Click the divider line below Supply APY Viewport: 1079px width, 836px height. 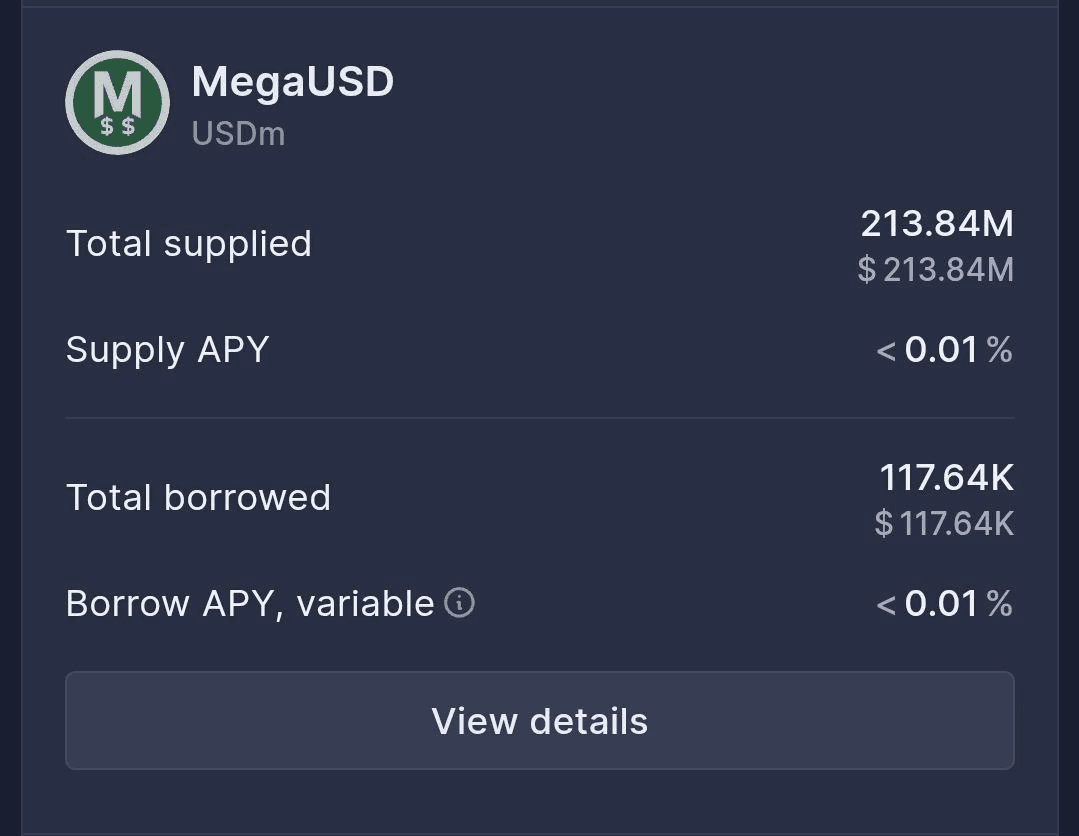(540, 418)
